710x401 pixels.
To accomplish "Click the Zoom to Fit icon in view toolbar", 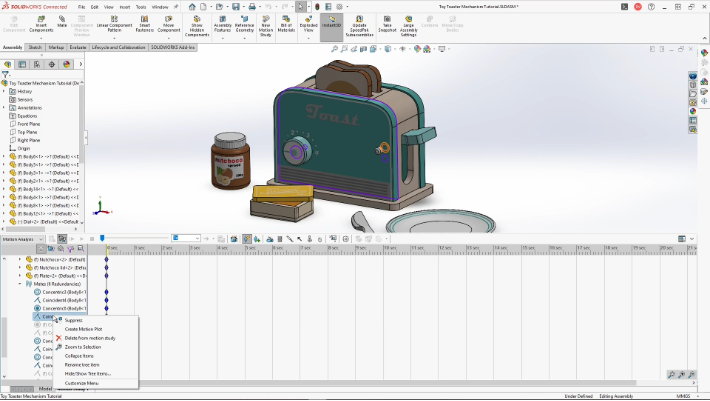I will (x=334, y=49).
